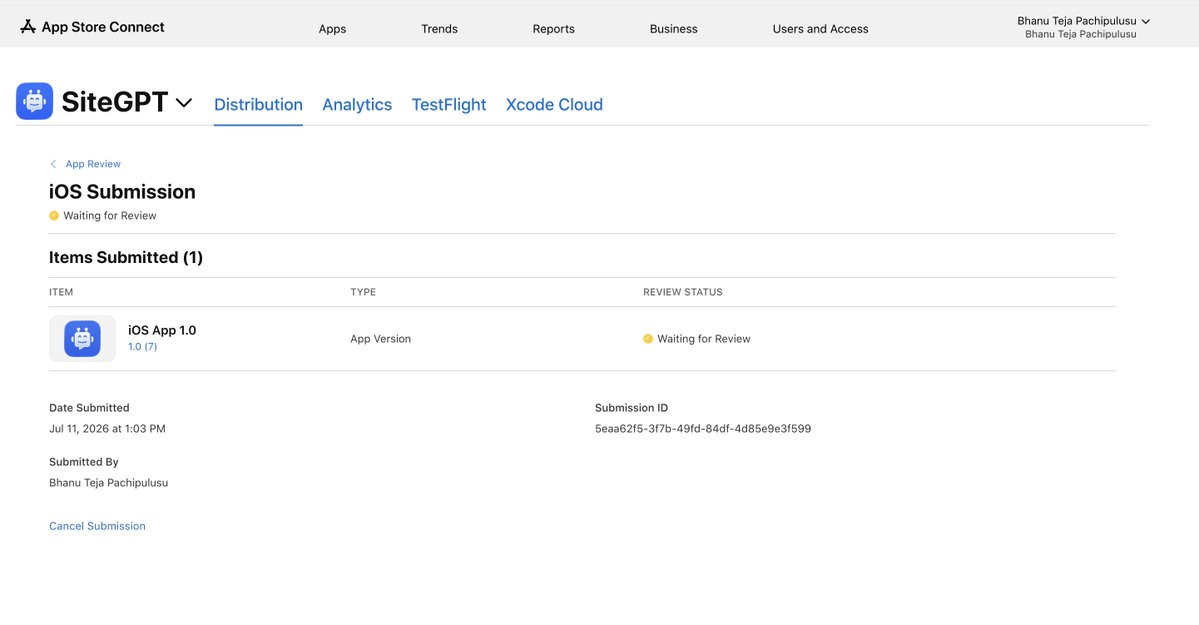This screenshot has height=625, width=1199.
Task: Switch to the TestFlight tab
Action: tap(449, 105)
